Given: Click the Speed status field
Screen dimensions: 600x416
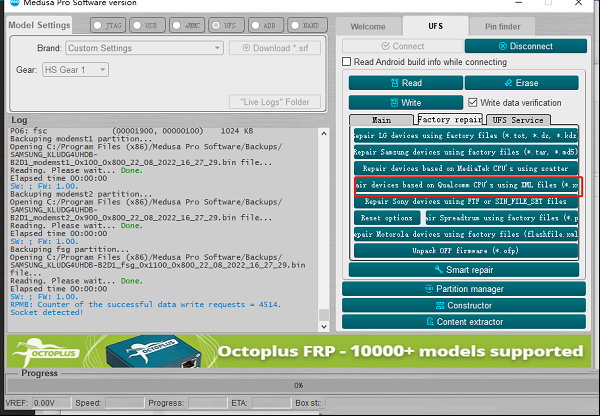Looking at the screenshot, I should click(124, 403).
